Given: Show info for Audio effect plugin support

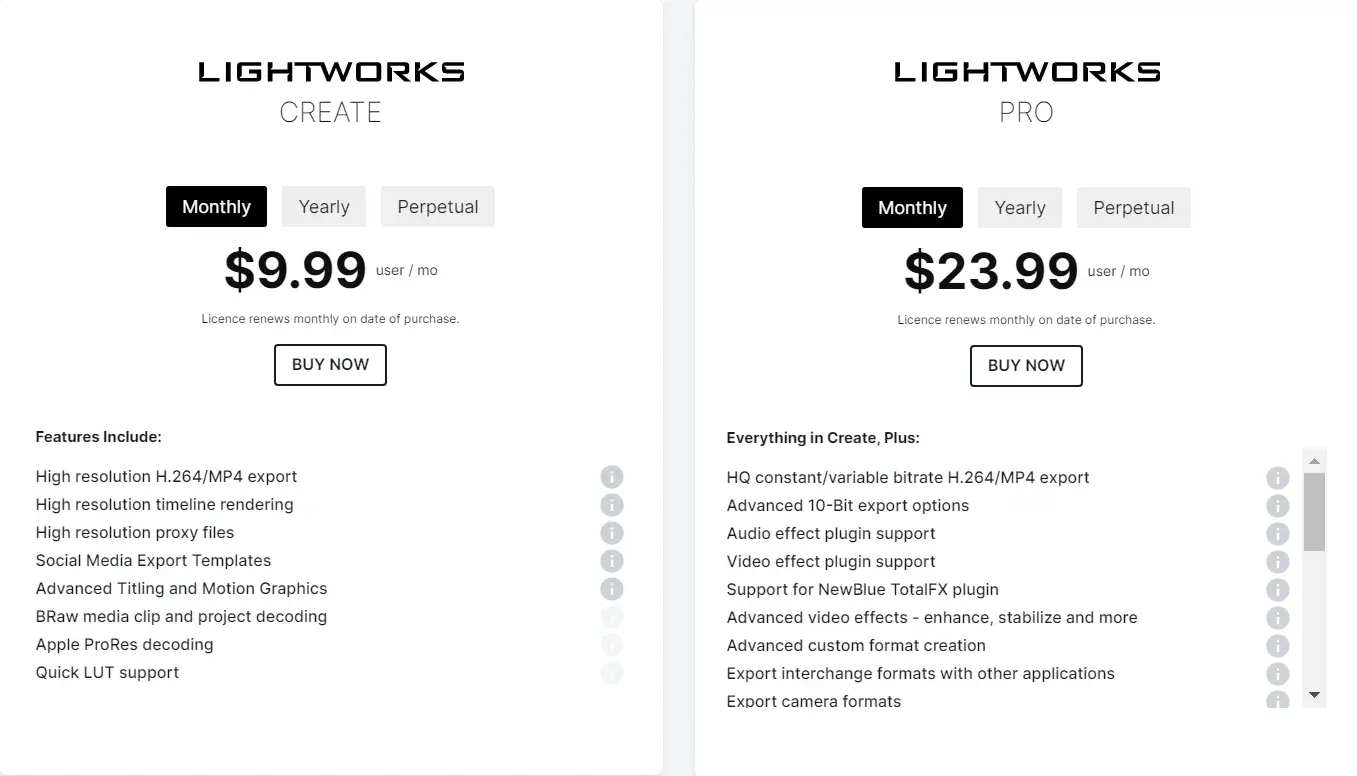Looking at the screenshot, I should click(1277, 534).
